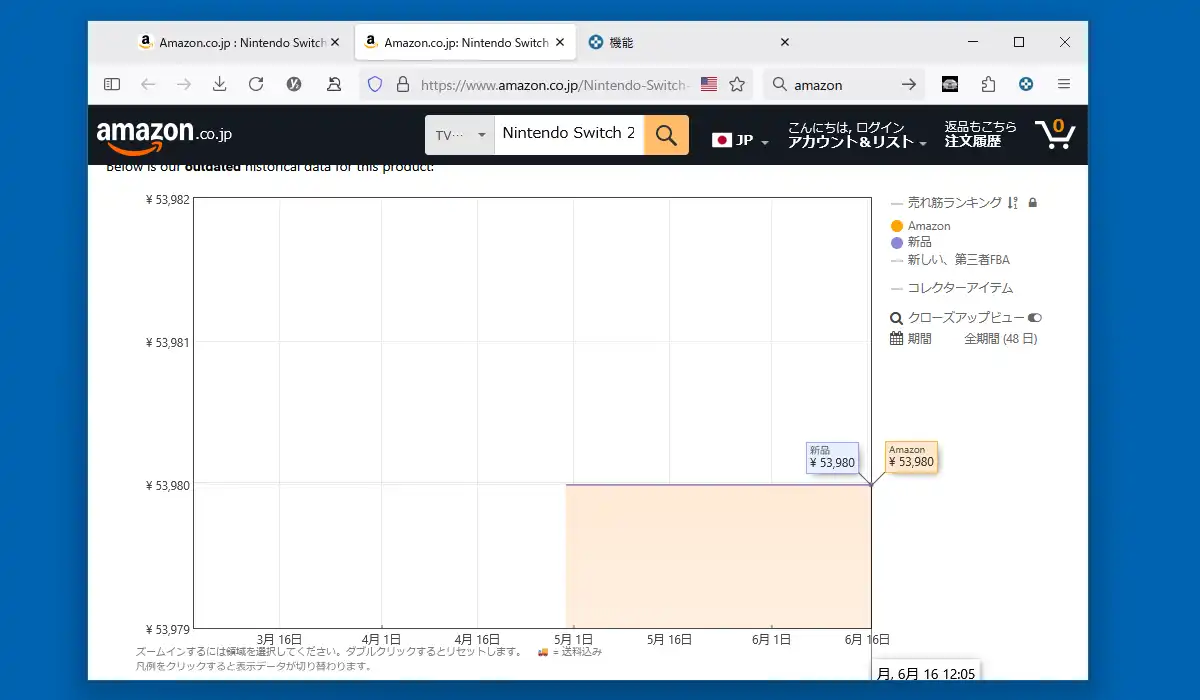Expand the TV search category dropdown

[x=460, y=134]
